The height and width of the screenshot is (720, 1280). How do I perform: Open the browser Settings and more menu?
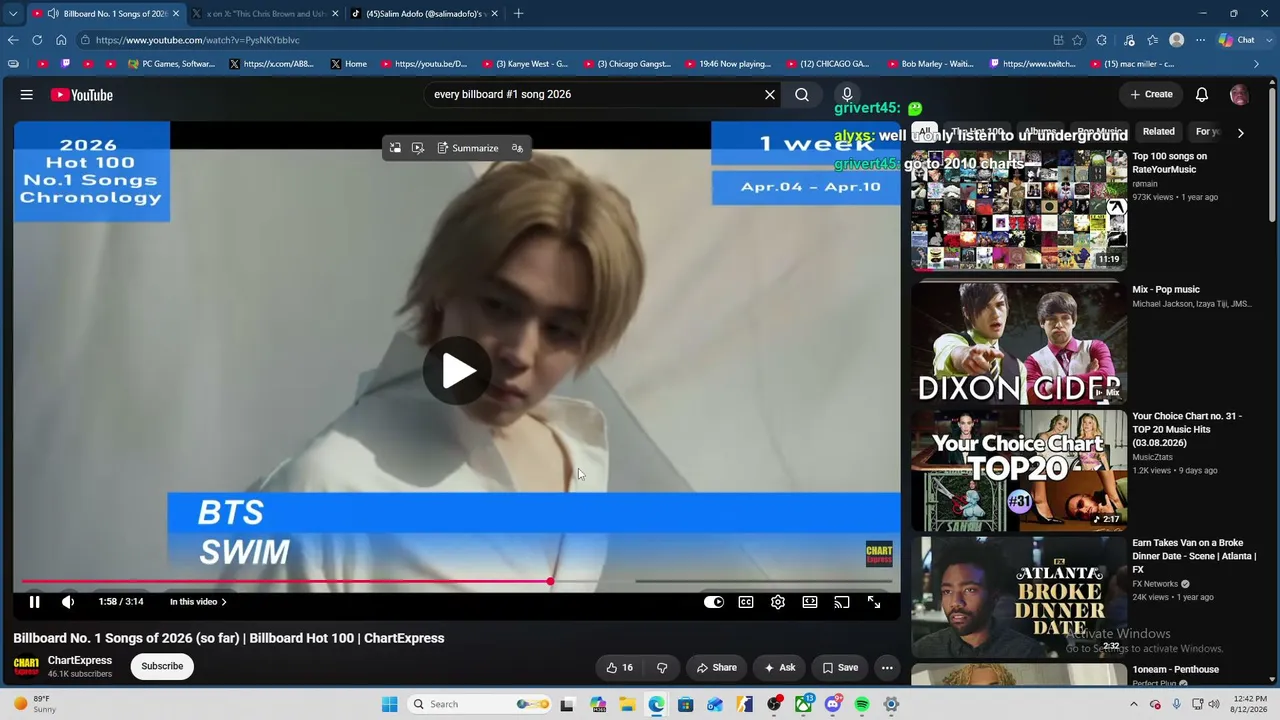(x=1200, y=40)
